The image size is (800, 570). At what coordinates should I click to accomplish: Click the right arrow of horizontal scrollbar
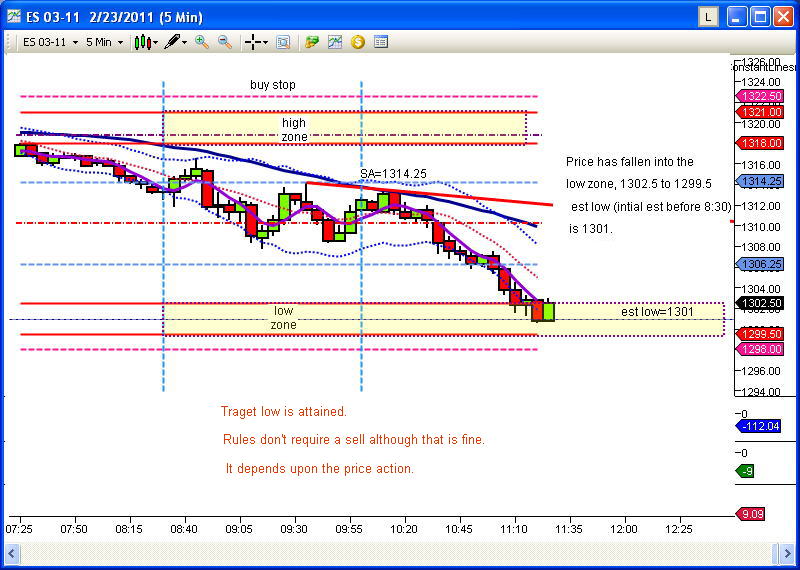[x=786, y=553]
